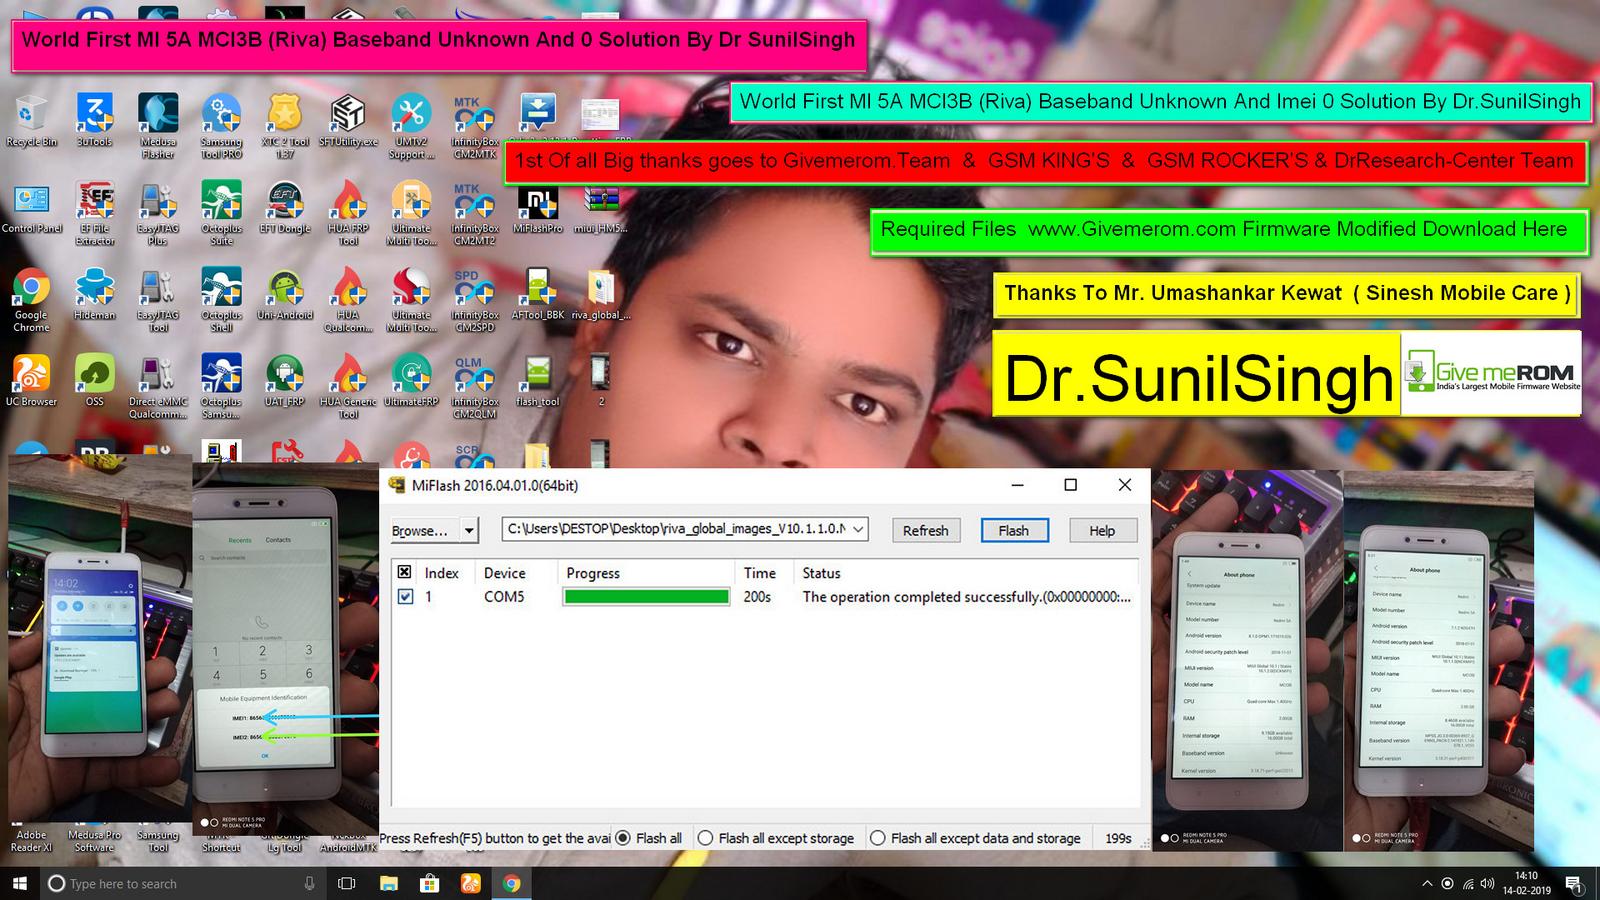Click the 200s time cell
Image resolution: width=1600 pixels, height=900 pixels.
click(x=757, y=597)
